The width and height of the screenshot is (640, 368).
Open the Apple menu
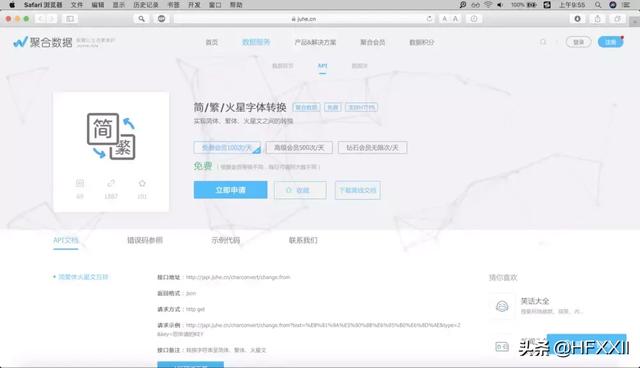[x=12, y=5]
